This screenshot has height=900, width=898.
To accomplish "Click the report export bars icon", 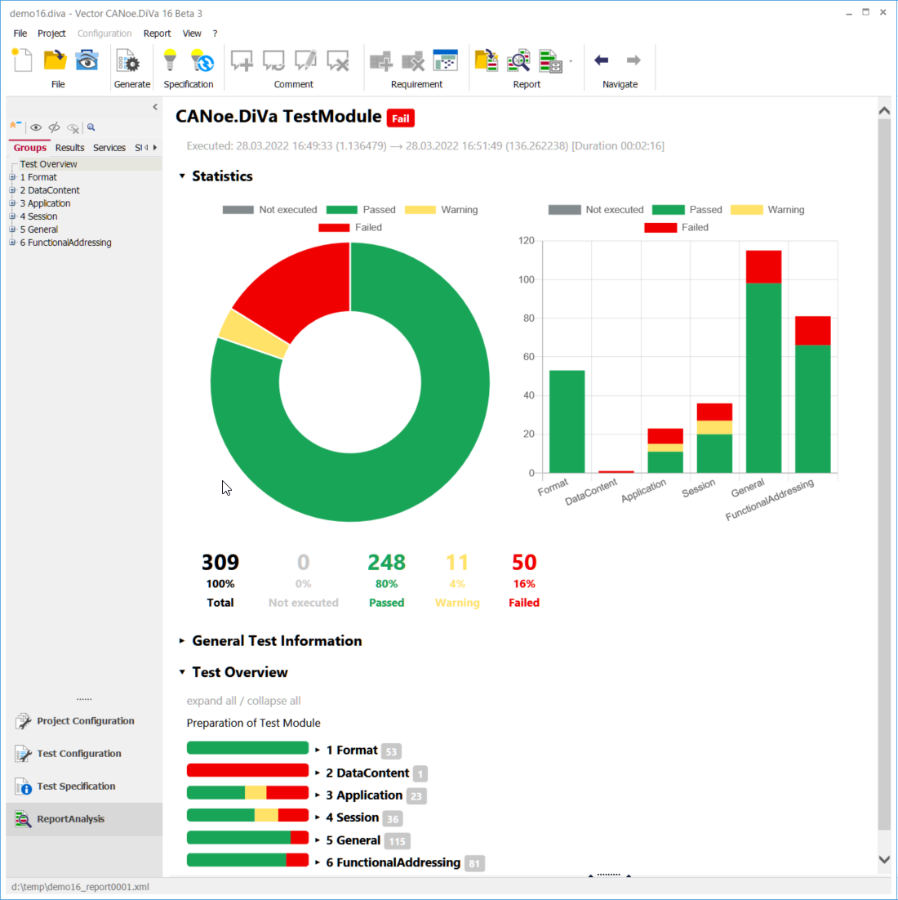I will pos(550,61).
